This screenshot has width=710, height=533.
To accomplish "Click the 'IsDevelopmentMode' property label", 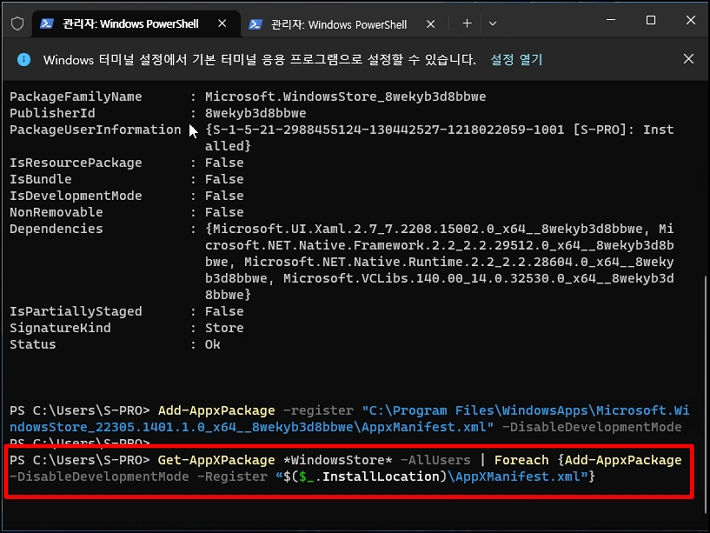I will pos(76,196).
